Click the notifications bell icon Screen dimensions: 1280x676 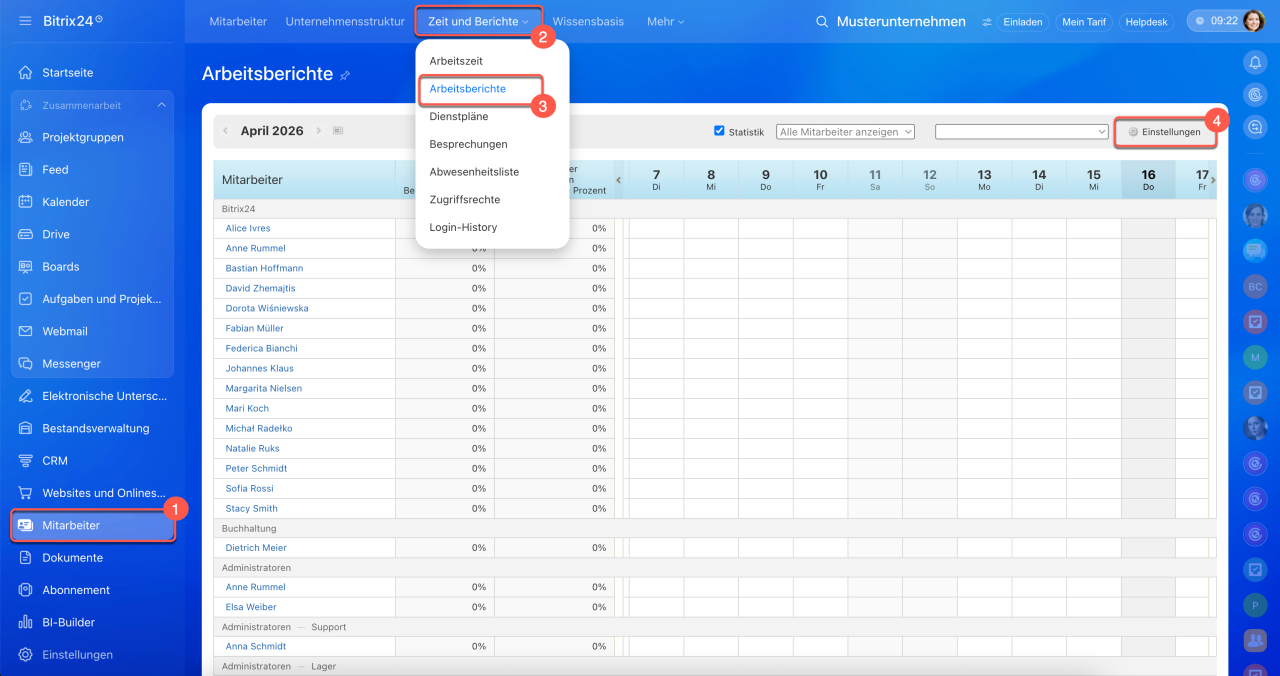(x=1254, y=62)
